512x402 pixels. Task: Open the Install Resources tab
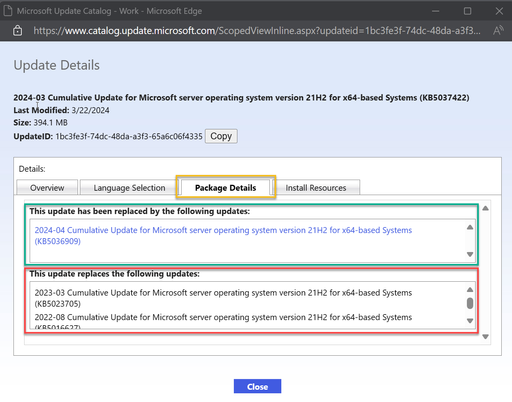click(316, 188)
